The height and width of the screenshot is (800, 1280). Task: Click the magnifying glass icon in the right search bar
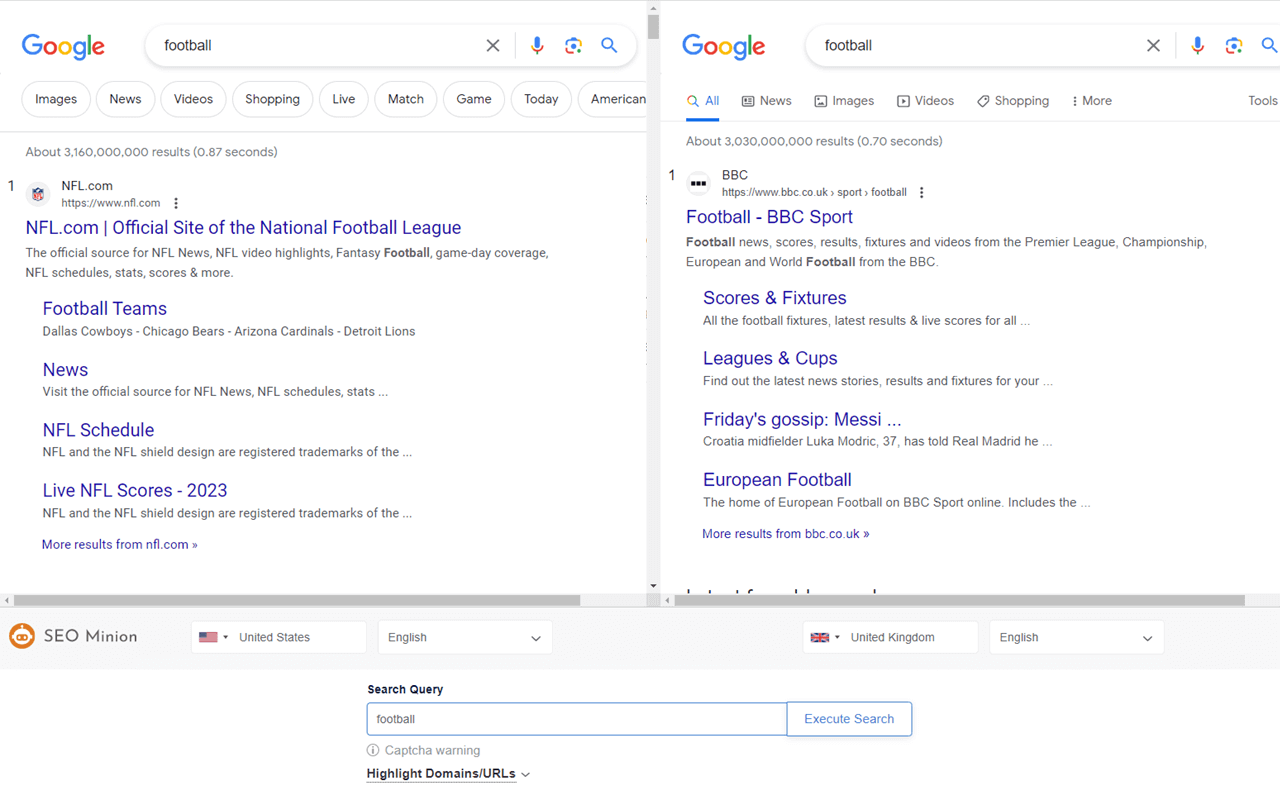[1270, 45]
